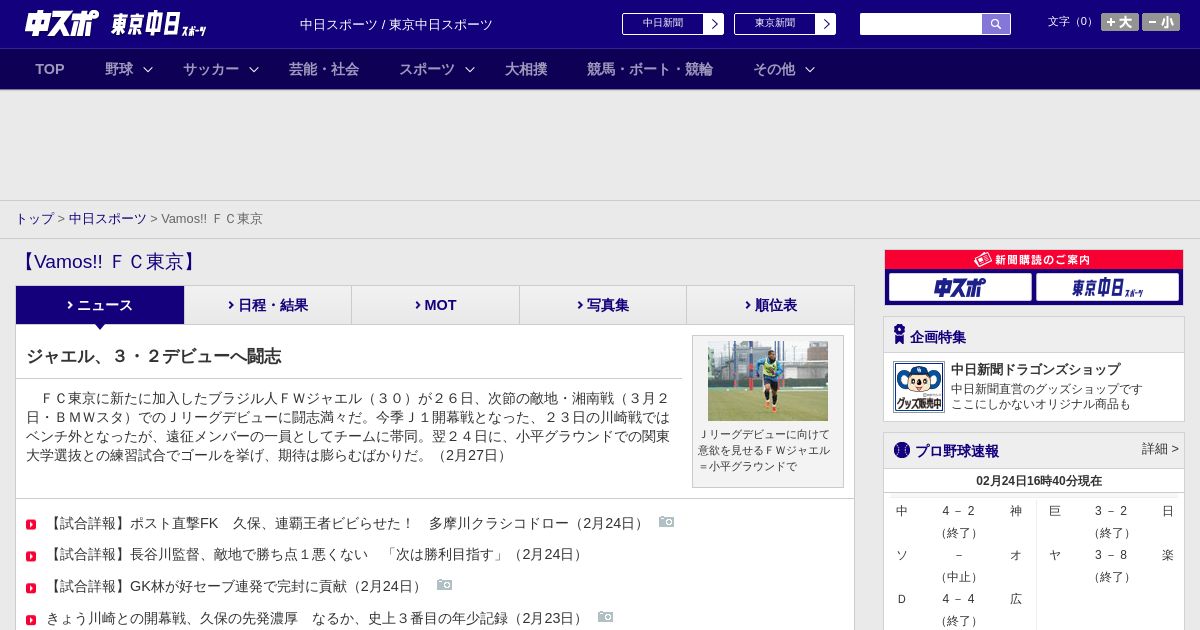Focus the header search input field
The height and width of the screenshot is (630, 1200).
921,24
